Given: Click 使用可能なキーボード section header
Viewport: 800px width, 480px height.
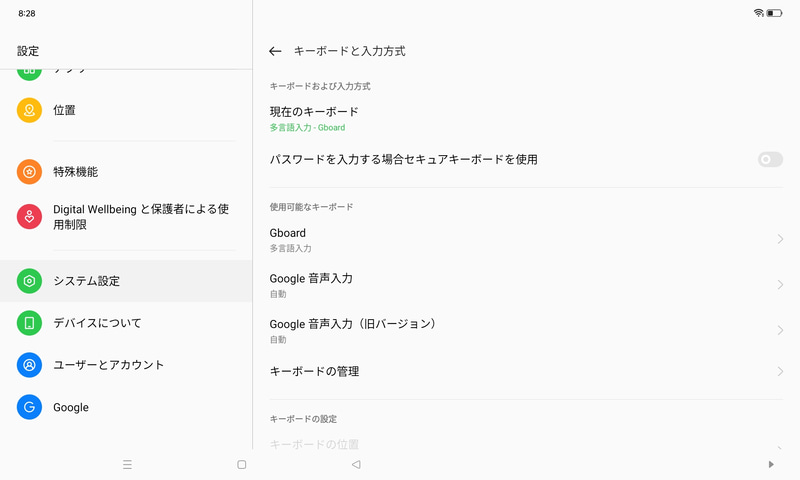Looking at the screenshot, I should tap(311, 207).
